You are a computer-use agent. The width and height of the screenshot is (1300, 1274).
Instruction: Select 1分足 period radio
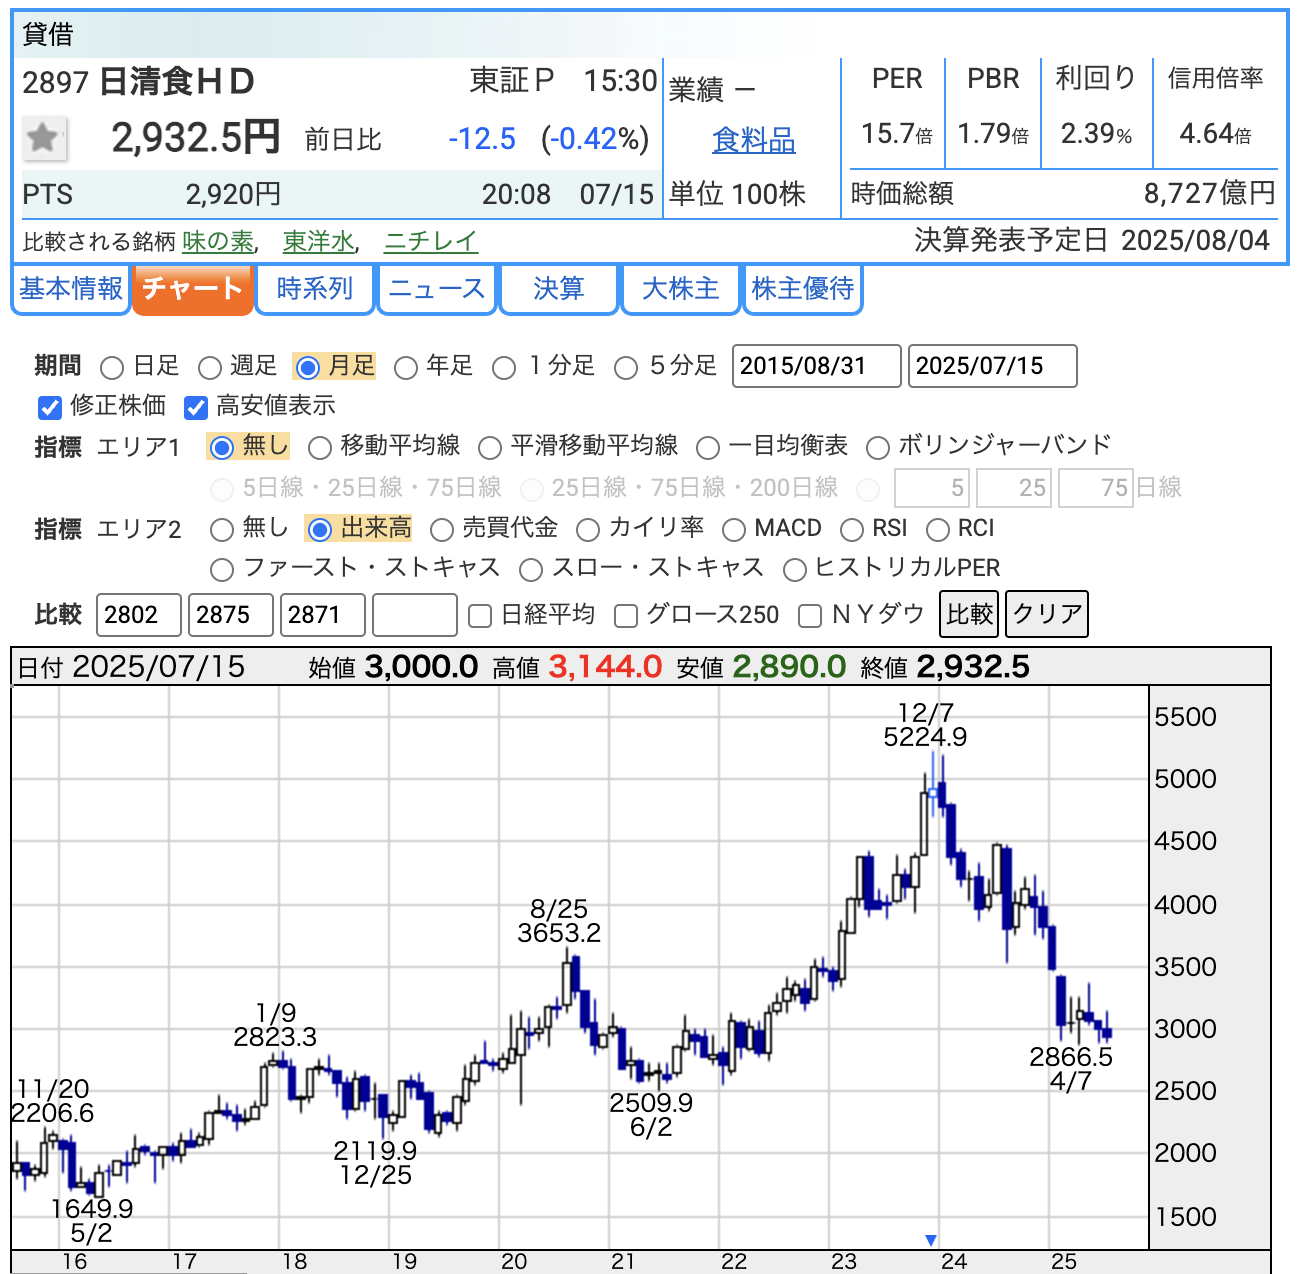(504, 367)
